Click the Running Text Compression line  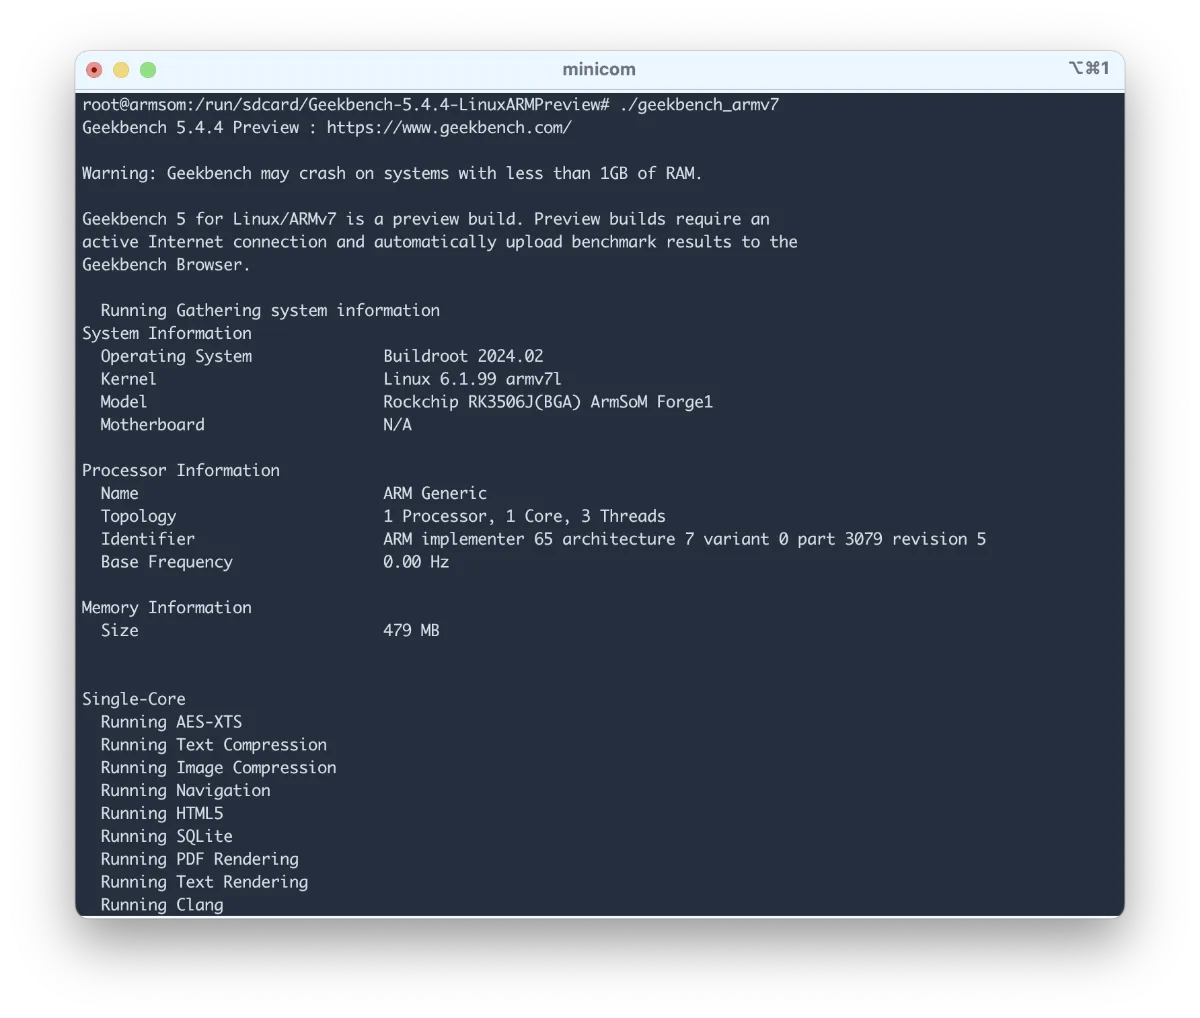[x=214, y=745]
